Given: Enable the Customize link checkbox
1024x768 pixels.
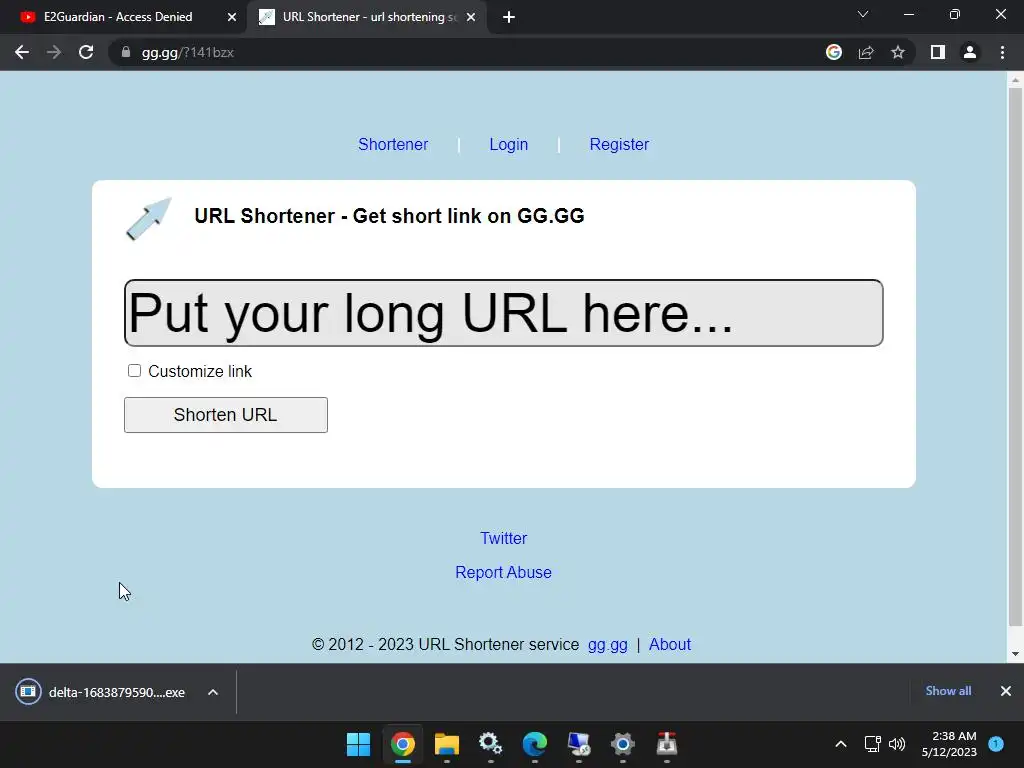Looking at the screenshot, I should (x=135, y=371).
